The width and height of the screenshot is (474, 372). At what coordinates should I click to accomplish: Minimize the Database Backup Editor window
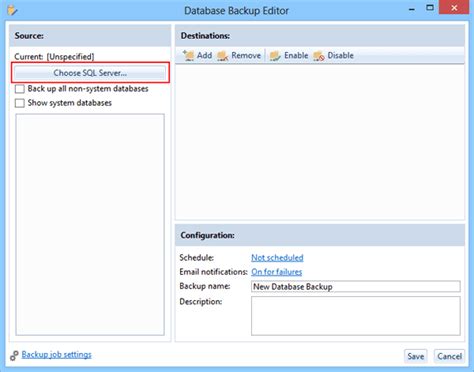click(412, 9)
